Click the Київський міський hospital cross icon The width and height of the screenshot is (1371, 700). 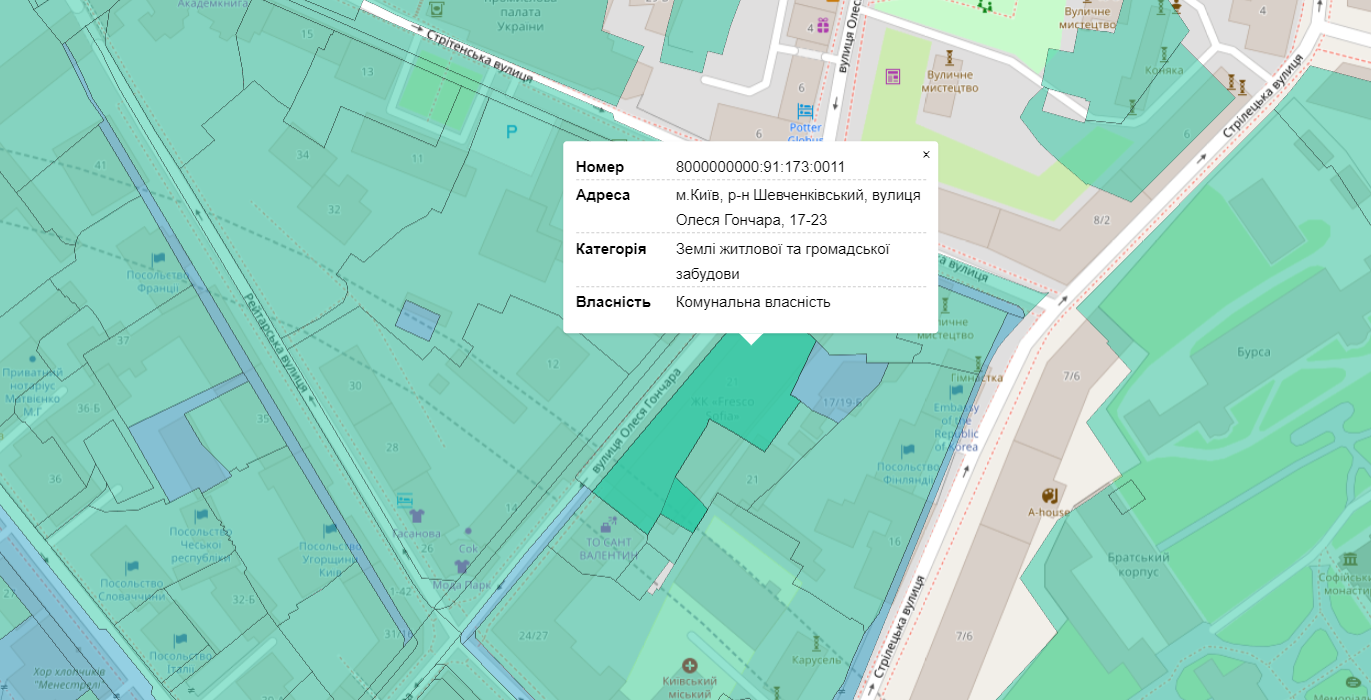tap(689, 665)
